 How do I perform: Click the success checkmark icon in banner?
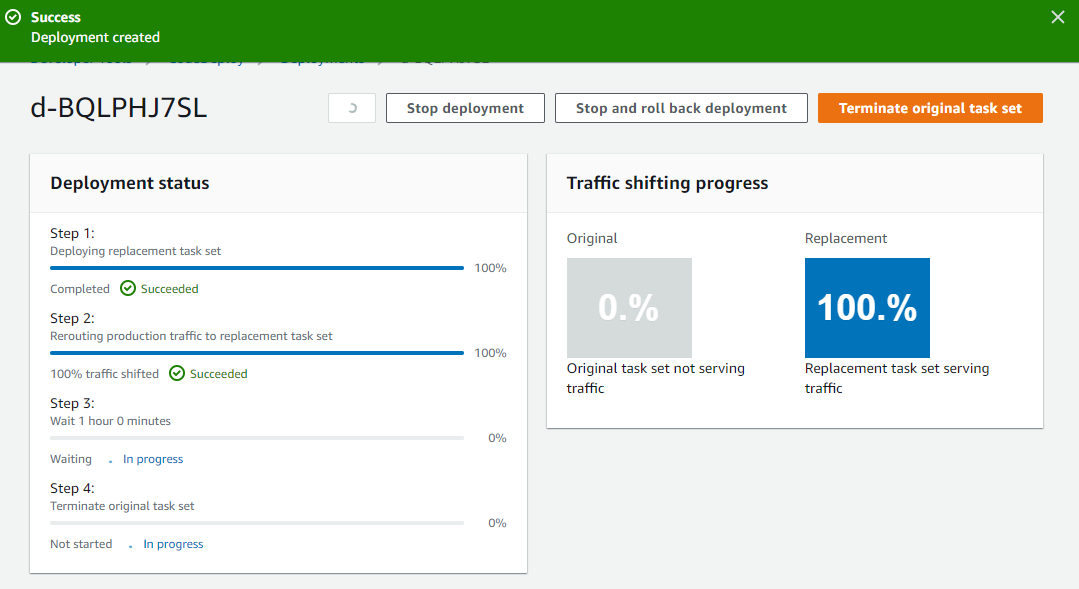13,17
